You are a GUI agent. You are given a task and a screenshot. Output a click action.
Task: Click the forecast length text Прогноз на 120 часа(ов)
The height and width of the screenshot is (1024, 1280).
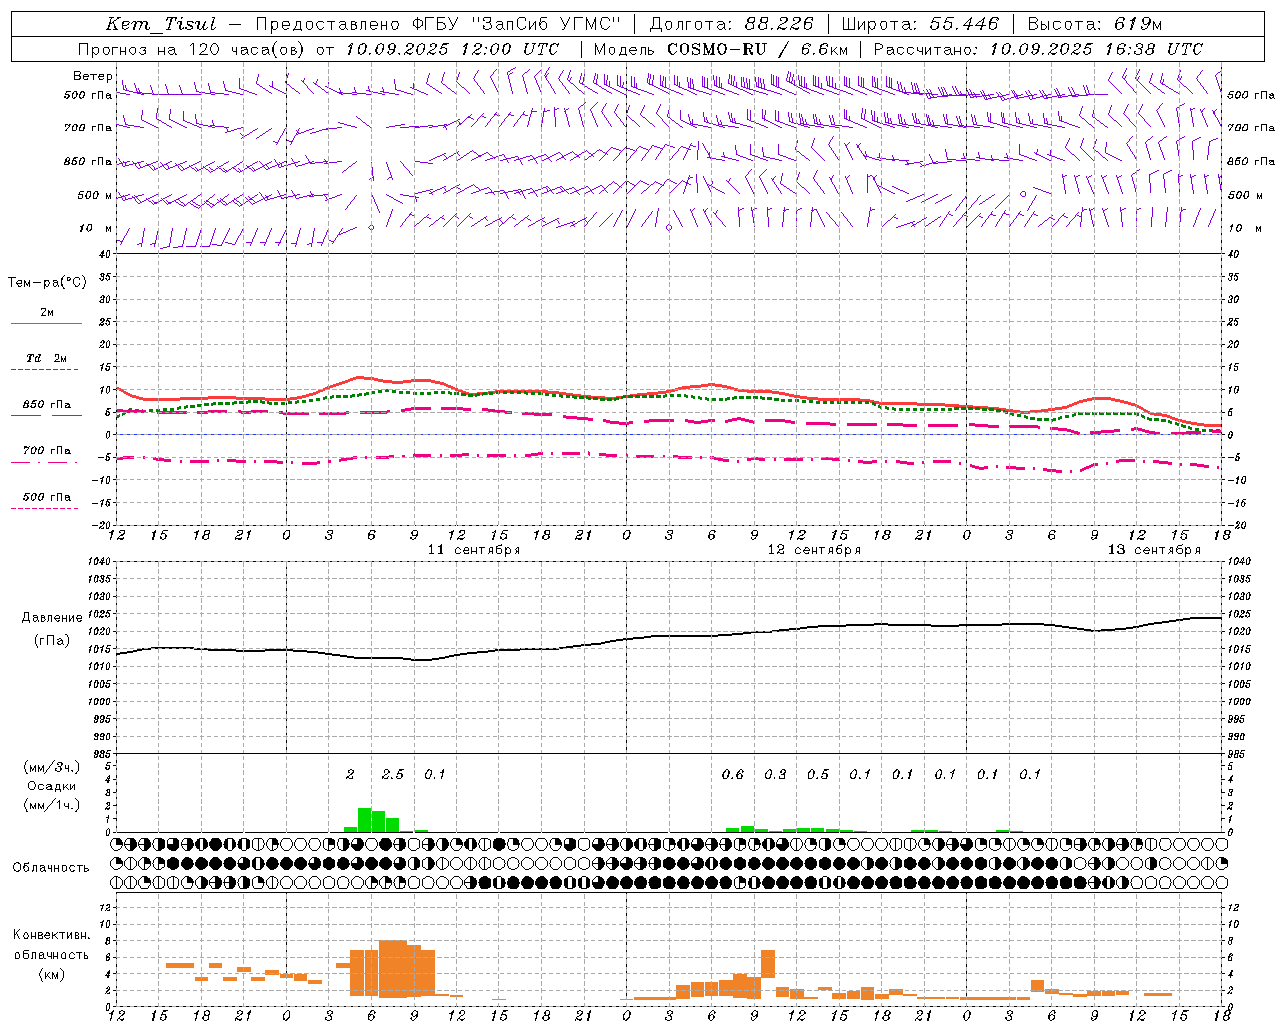coord(192,49)
